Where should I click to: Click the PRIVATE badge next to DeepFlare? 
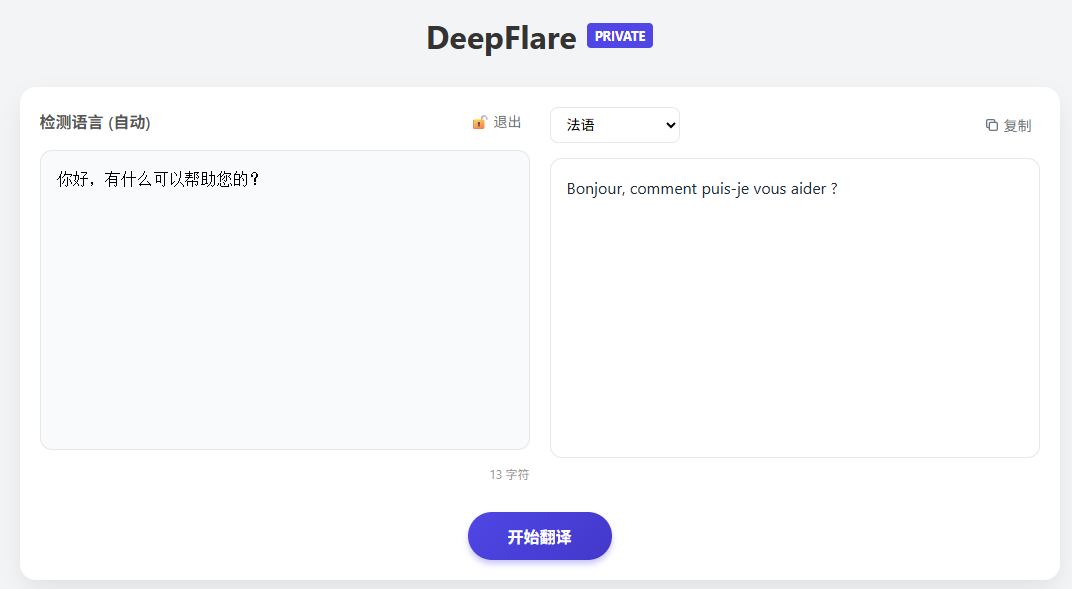click(x=619, y=35)
